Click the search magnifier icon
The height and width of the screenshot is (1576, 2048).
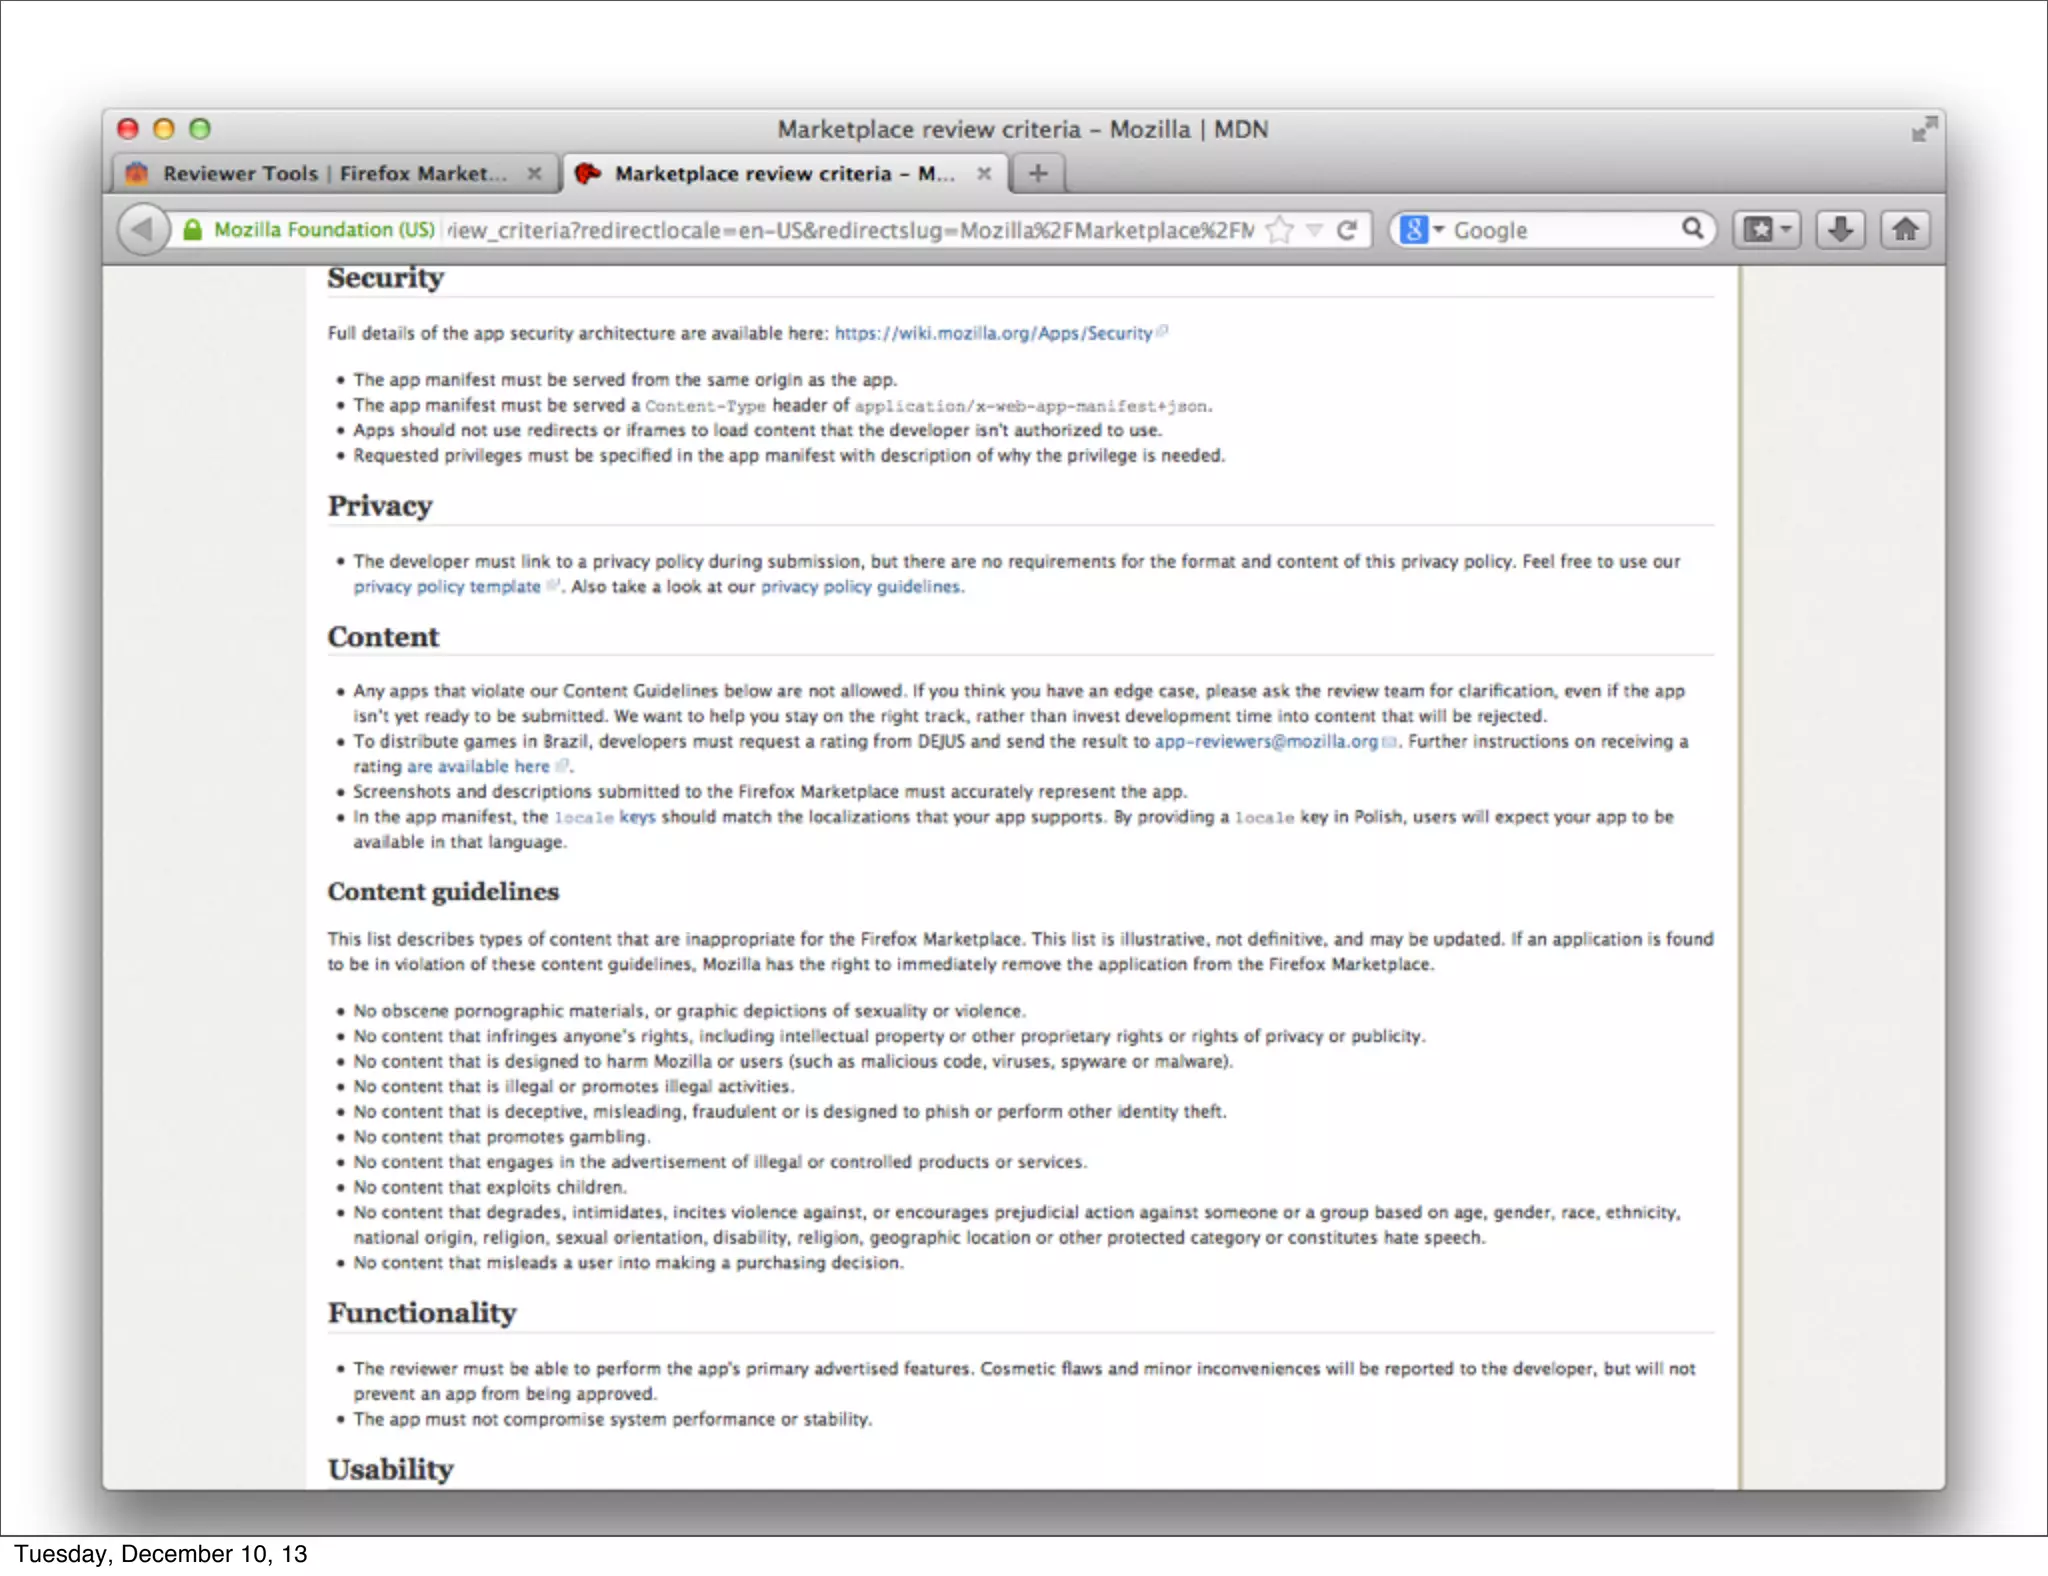coord(1692,229)
